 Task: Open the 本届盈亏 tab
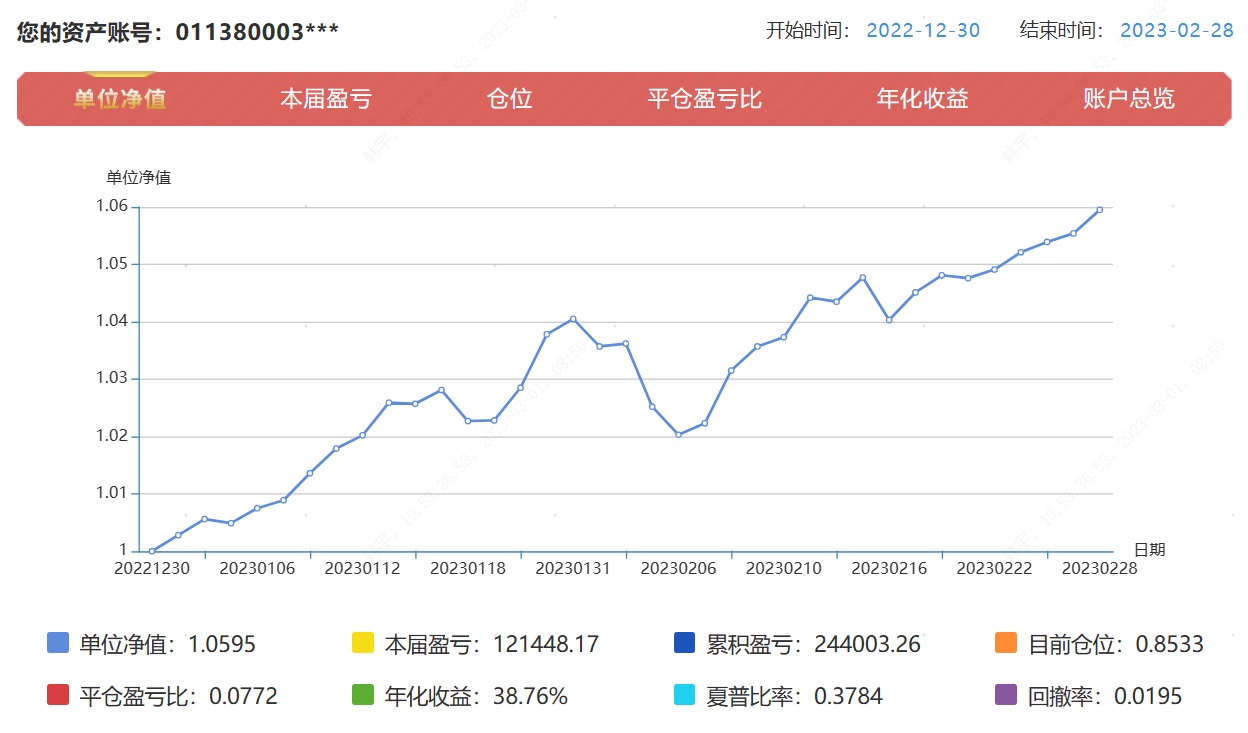[325, 99]
